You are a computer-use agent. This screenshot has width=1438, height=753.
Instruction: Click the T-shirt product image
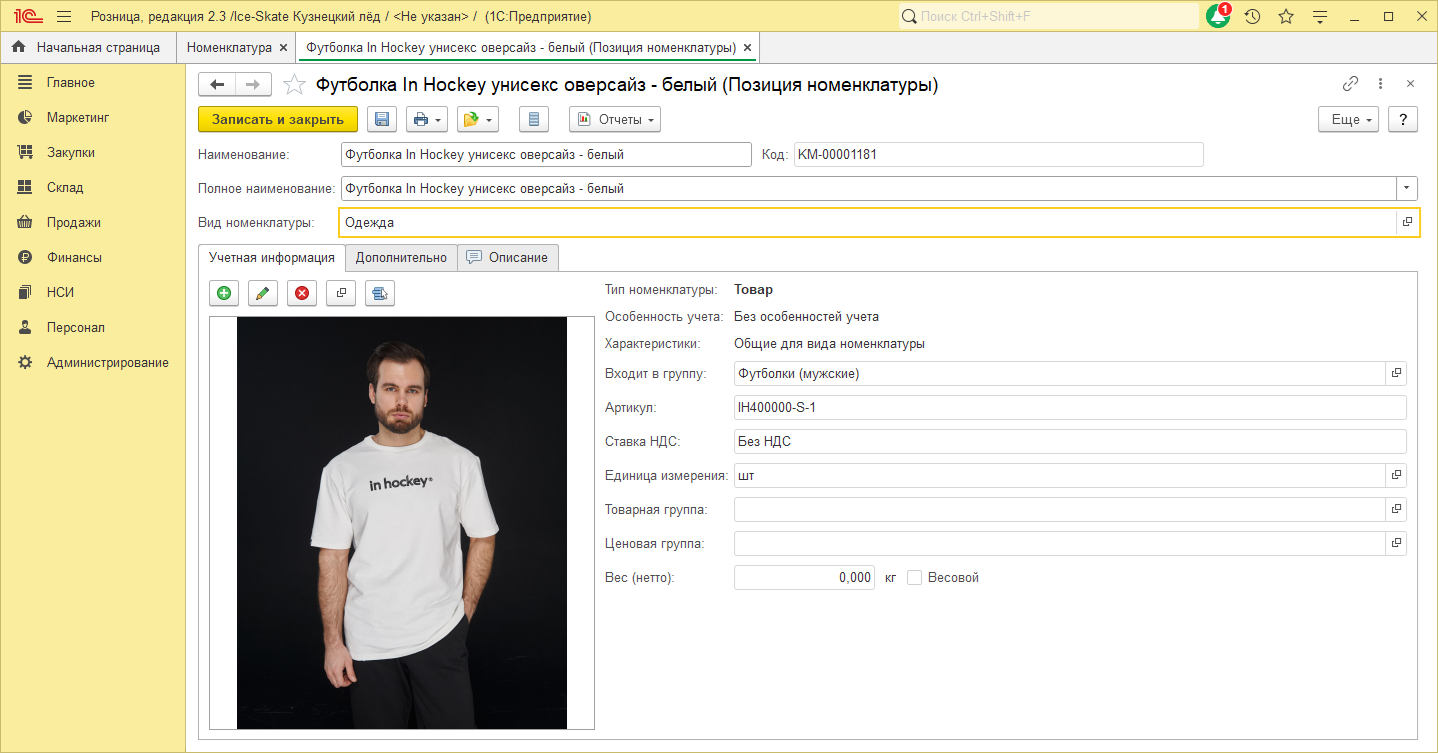(402, 523)
